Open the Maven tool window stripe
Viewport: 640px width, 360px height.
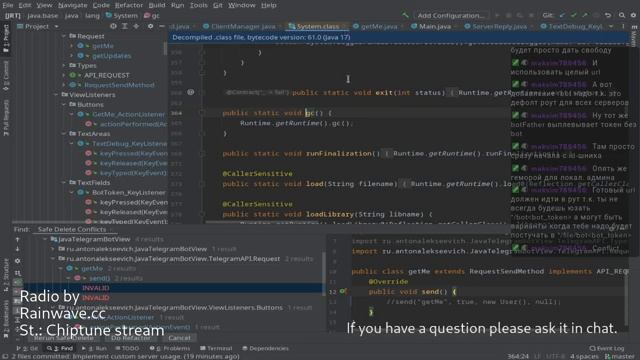(633, 36)
